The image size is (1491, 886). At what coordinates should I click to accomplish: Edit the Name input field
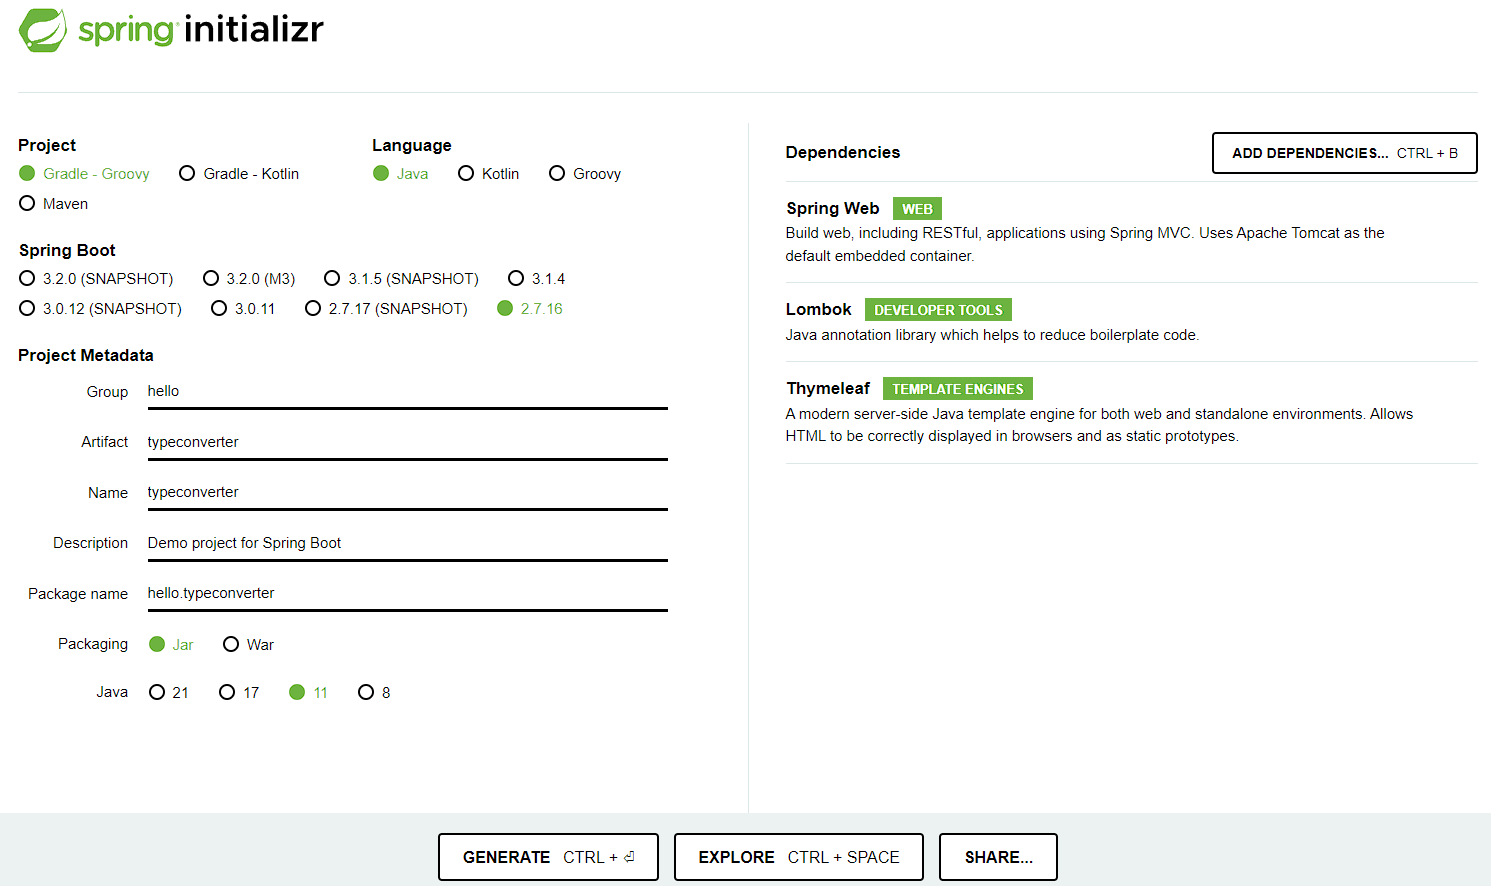click(407, 493)
